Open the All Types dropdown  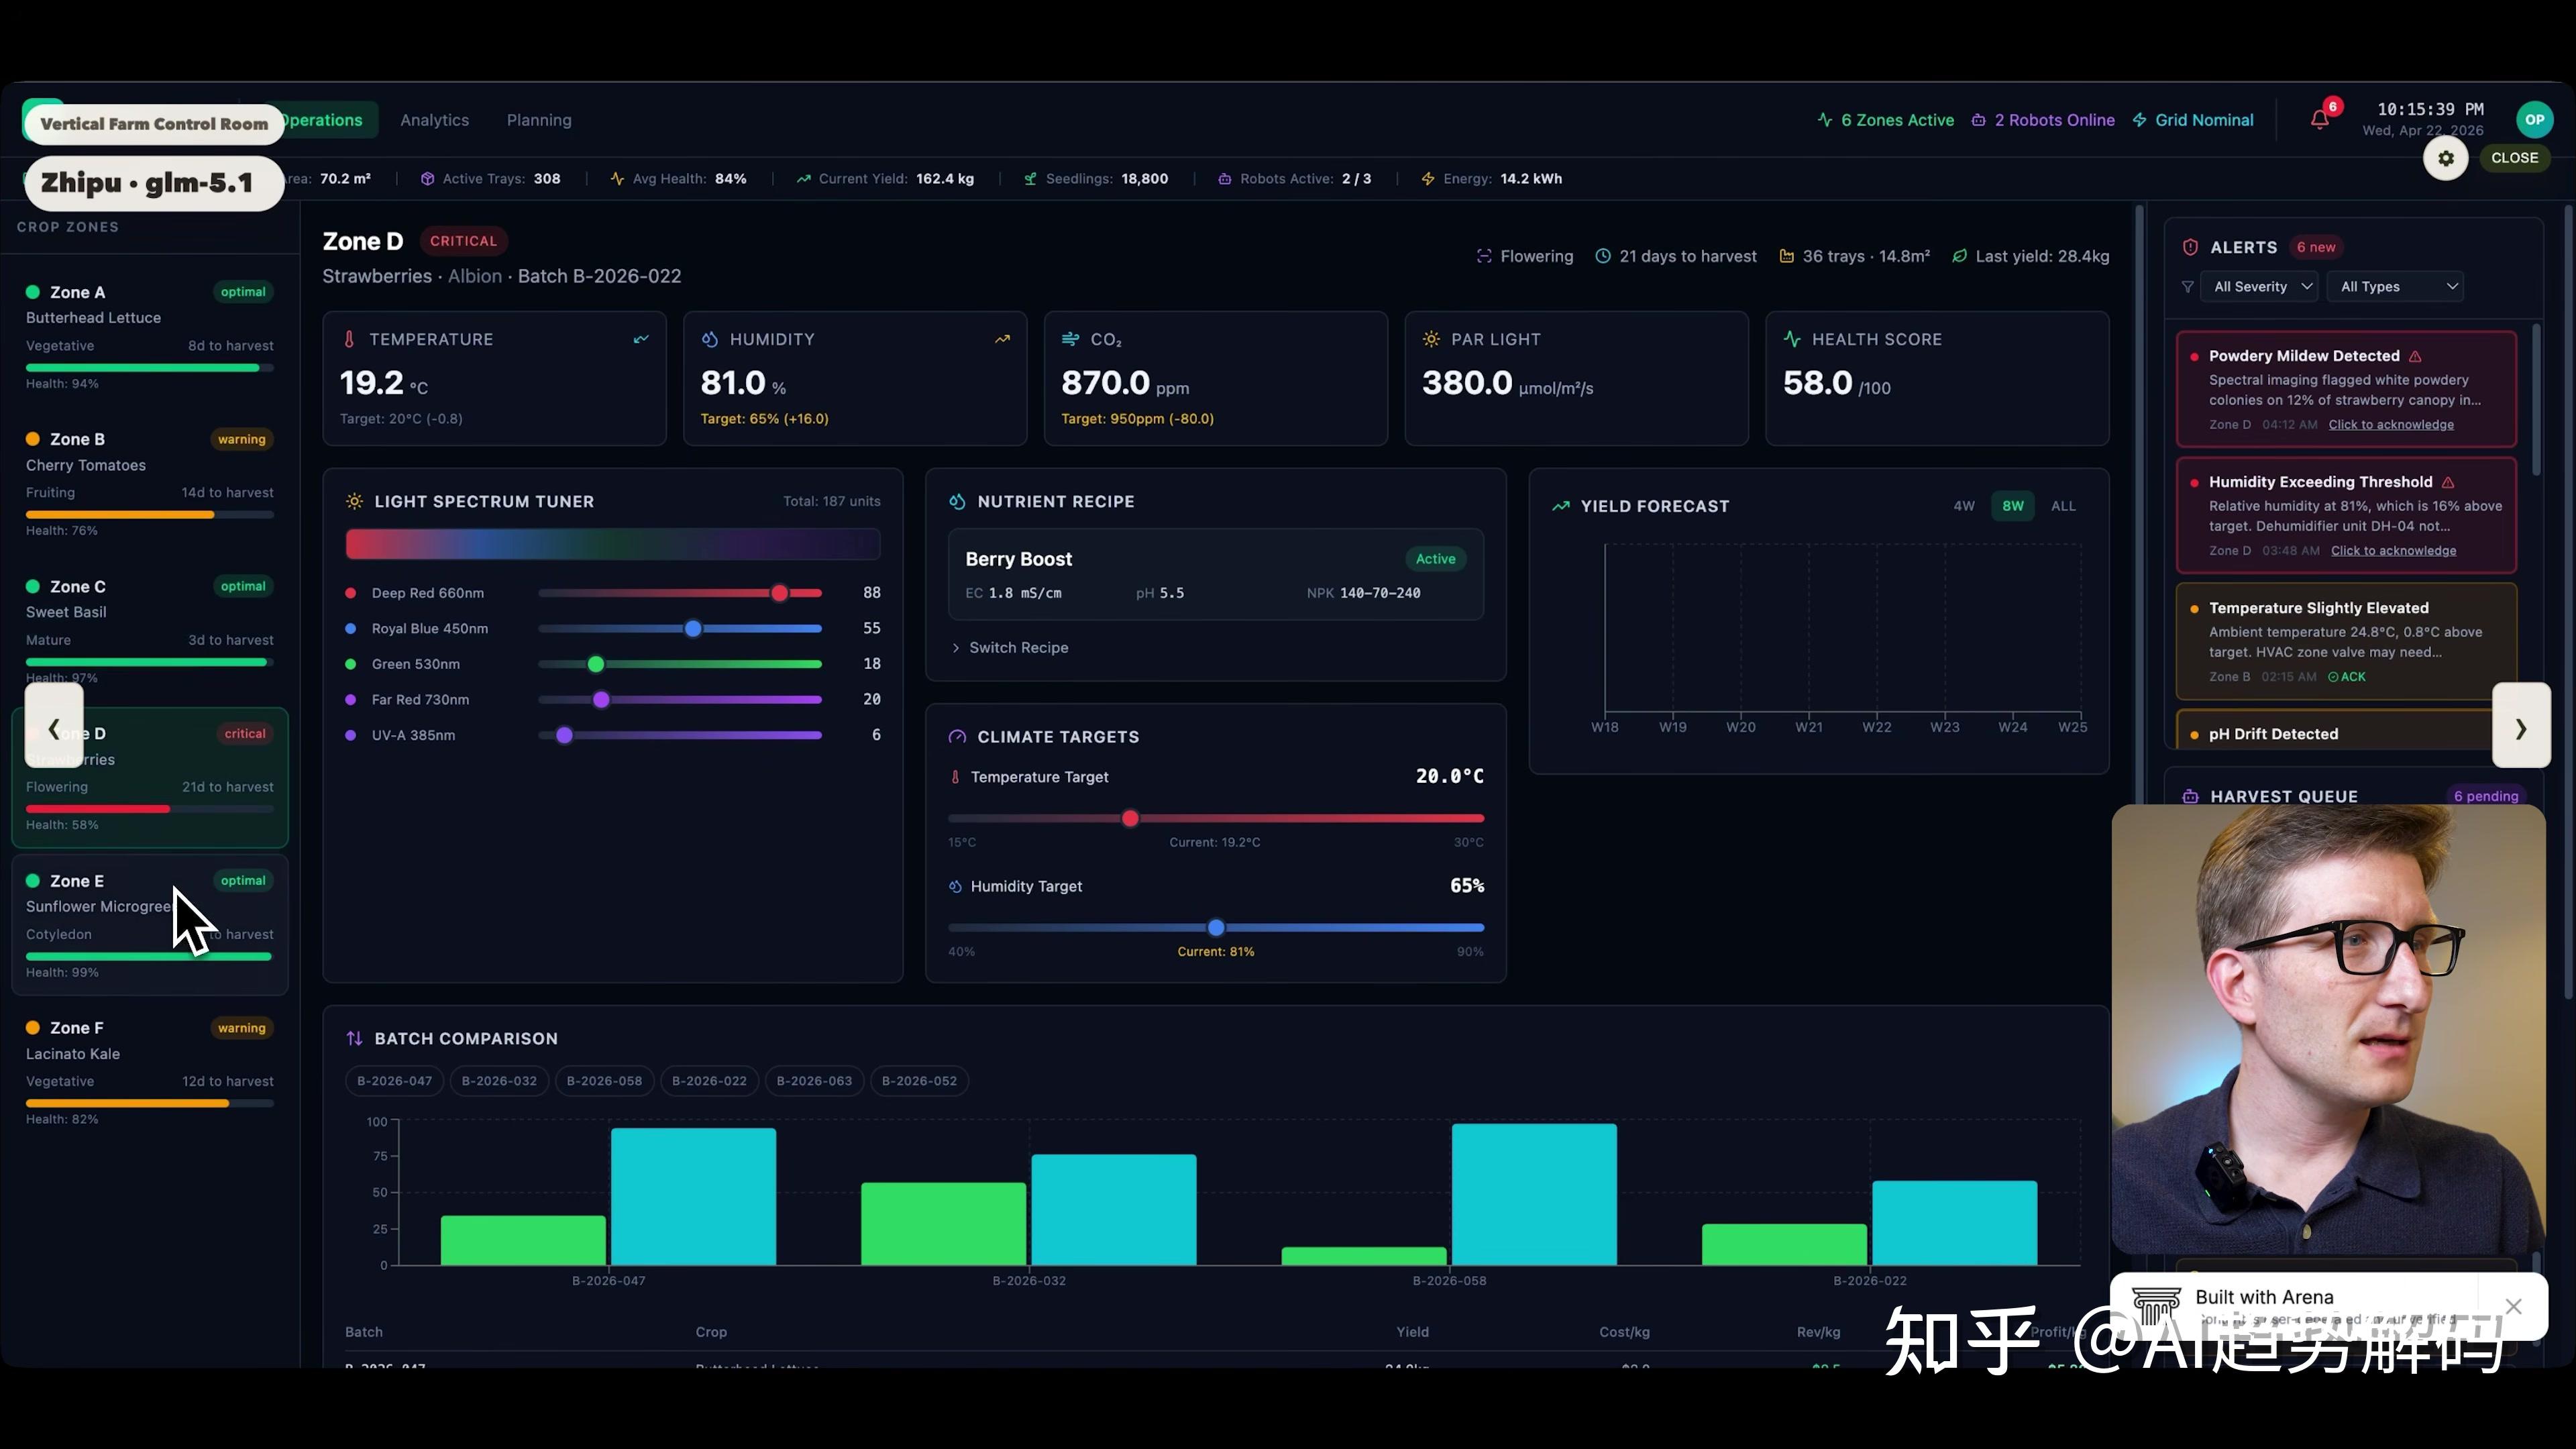click(2395, 287)
